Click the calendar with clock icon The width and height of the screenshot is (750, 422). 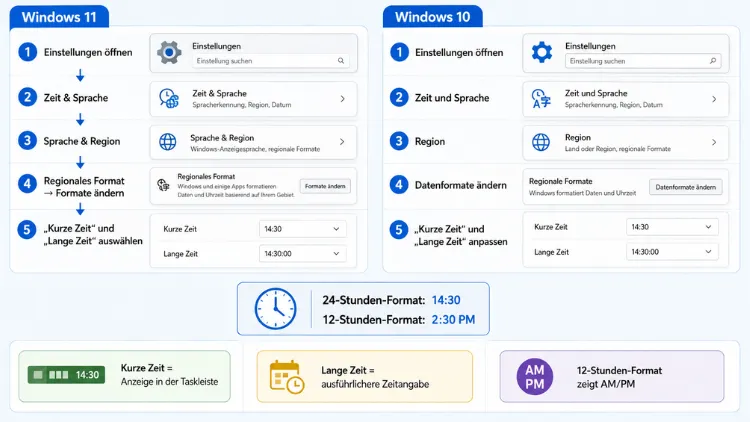287,377
